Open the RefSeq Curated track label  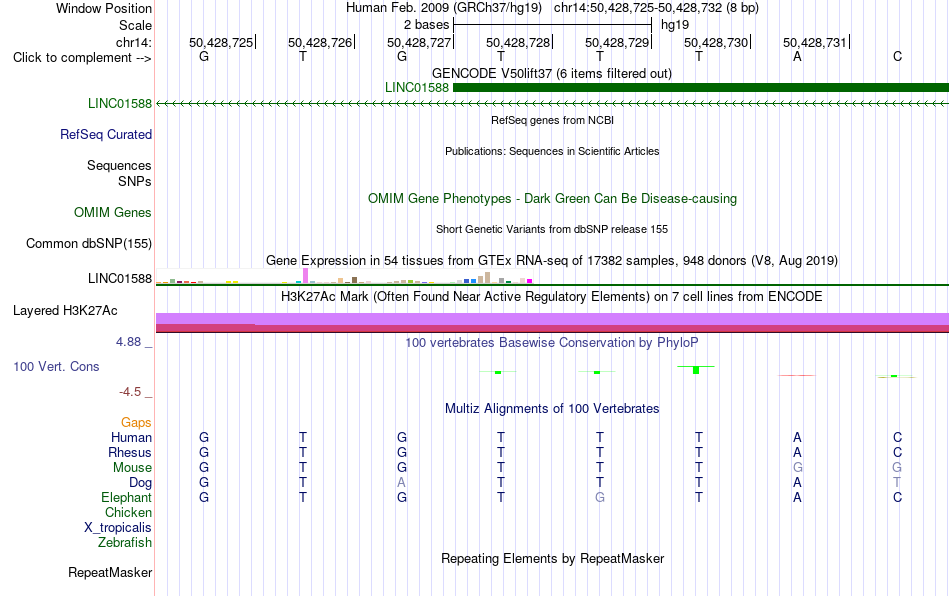[x=106, y=134]
